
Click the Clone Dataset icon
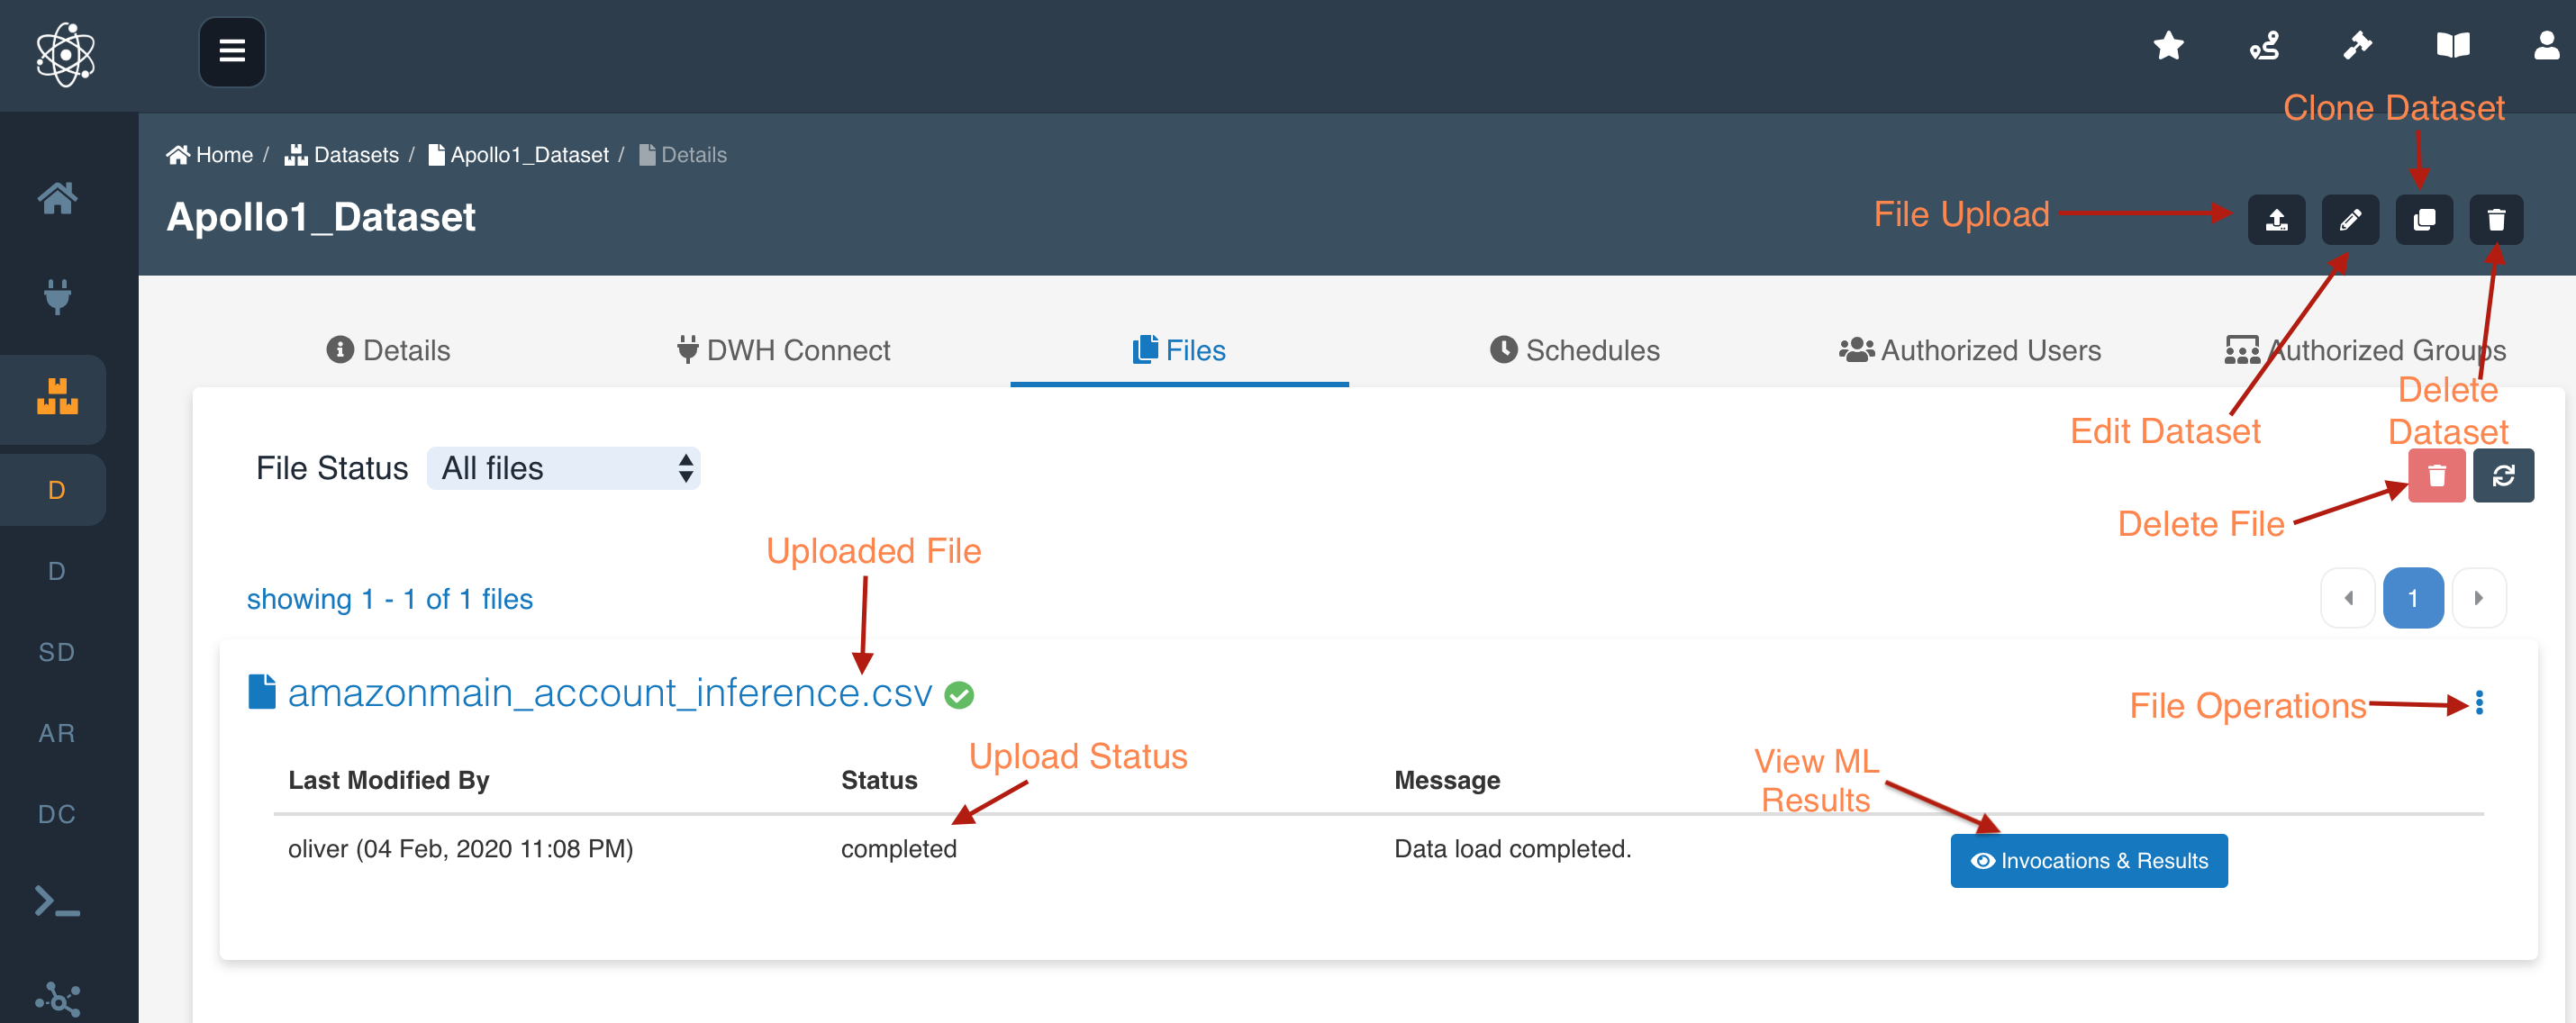pyautogui.click(x=2423, y=220)
